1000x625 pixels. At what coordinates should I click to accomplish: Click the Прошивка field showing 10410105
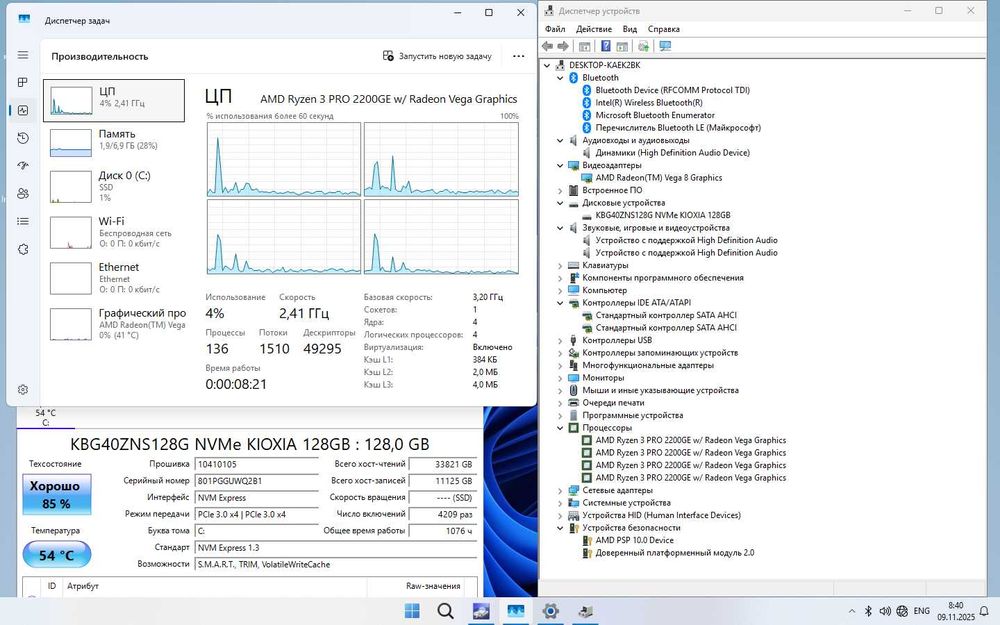tap(256, 464)
